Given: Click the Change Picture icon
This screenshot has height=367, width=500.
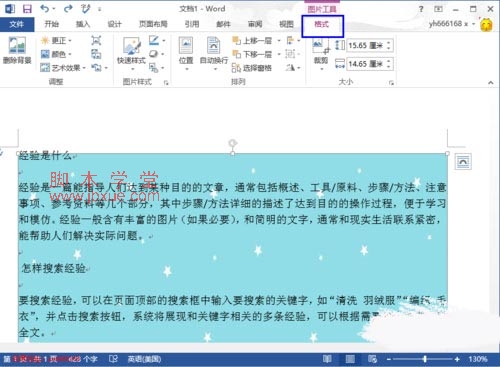Looking at the screenshot, I should [x=96, y=54].
